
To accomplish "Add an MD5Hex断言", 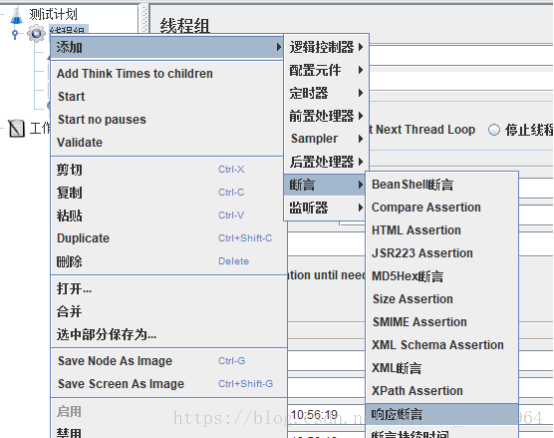I will (442, 276).
